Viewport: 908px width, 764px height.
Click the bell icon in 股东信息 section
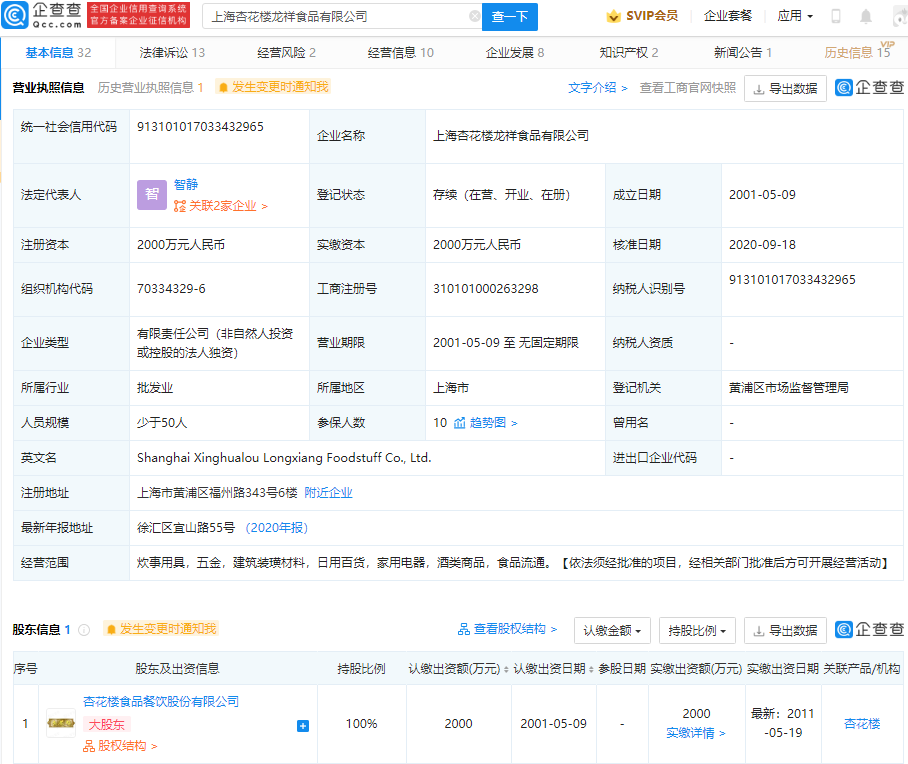tap(111, 630)
